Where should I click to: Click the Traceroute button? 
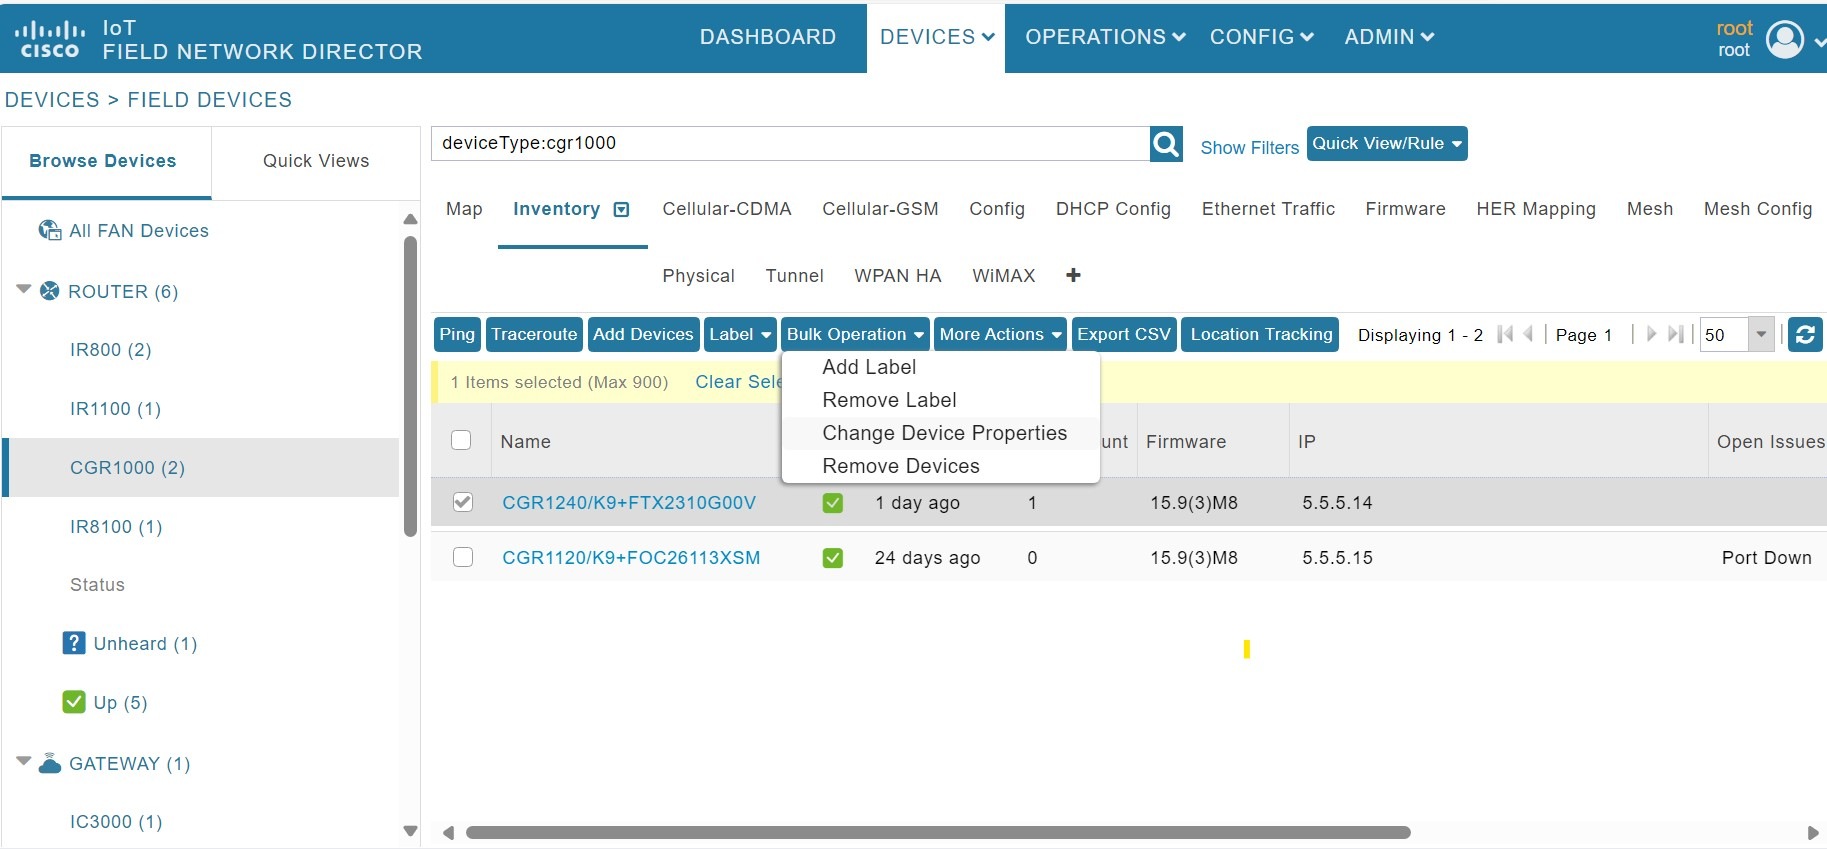pos(534,334)
